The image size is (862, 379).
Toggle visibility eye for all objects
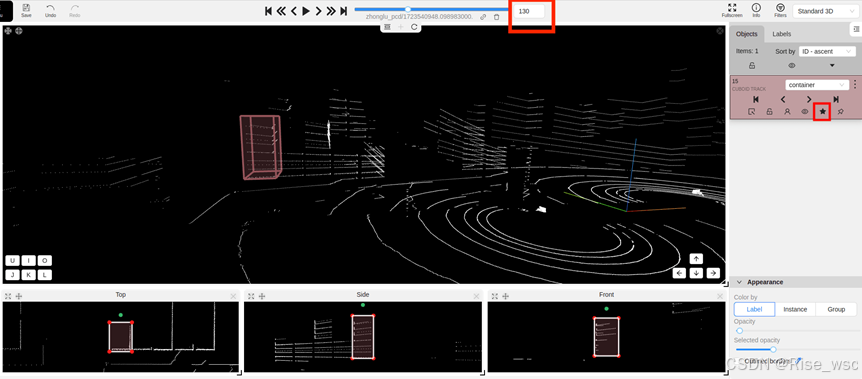click(792, 65)
